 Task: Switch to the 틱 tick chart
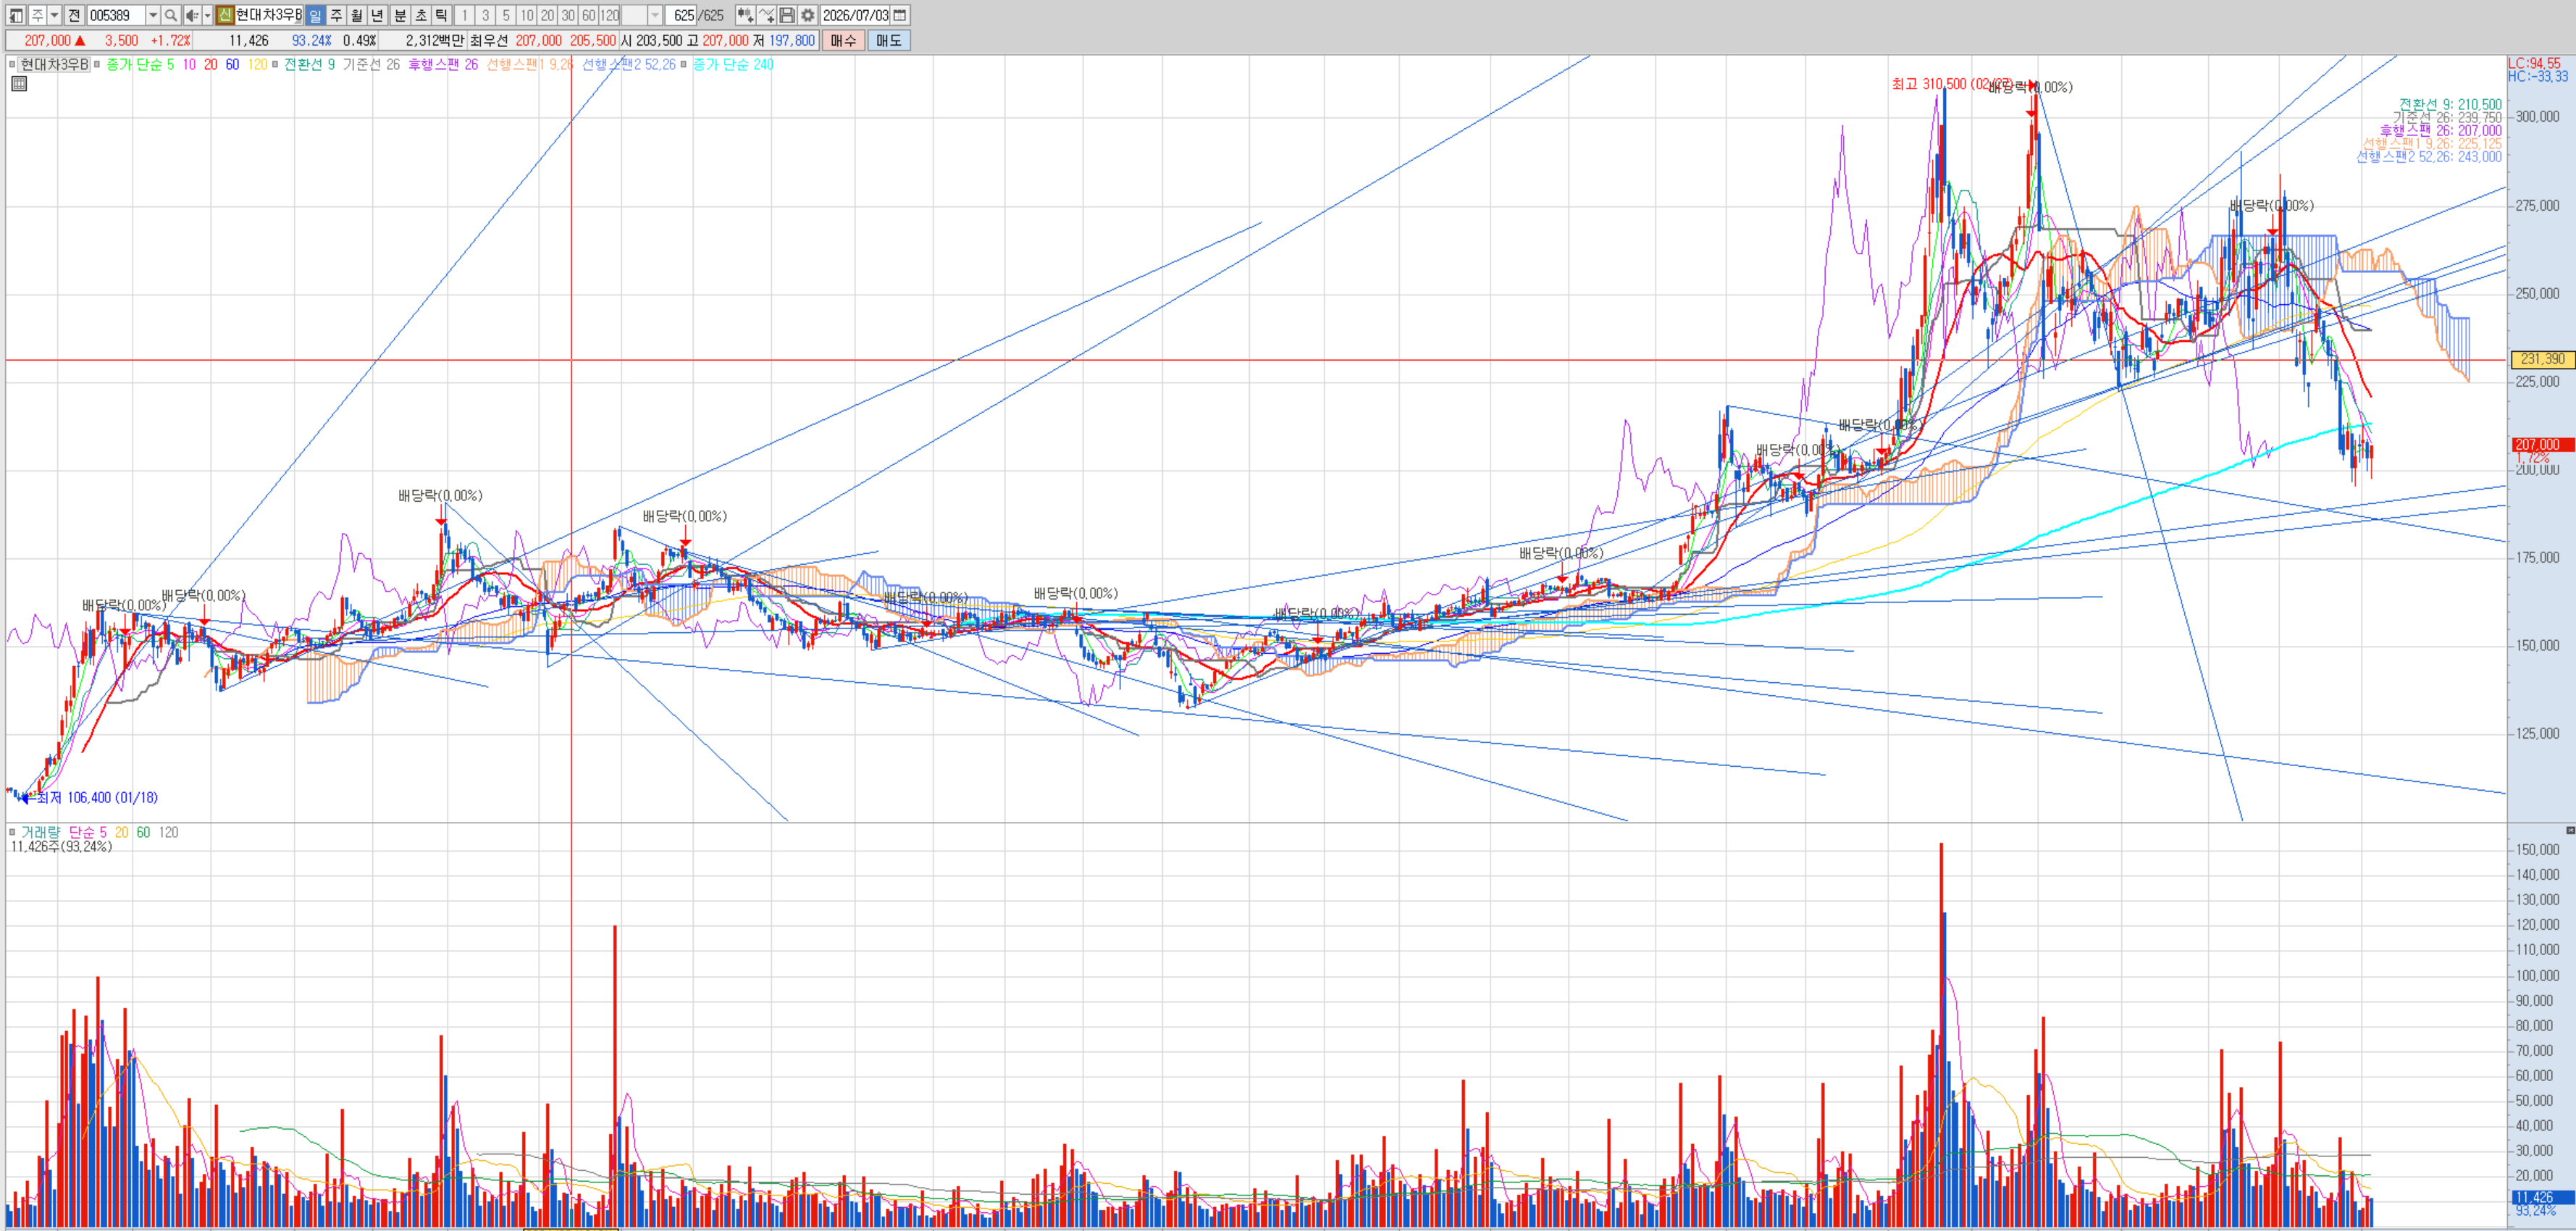point(441,15)
